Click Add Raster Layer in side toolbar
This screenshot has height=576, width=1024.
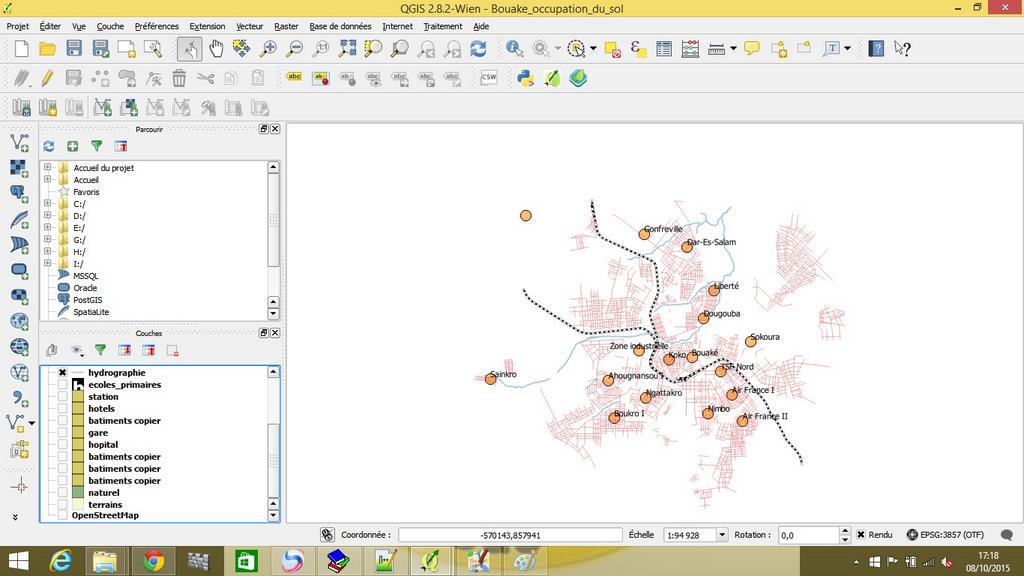click(19, 168)
